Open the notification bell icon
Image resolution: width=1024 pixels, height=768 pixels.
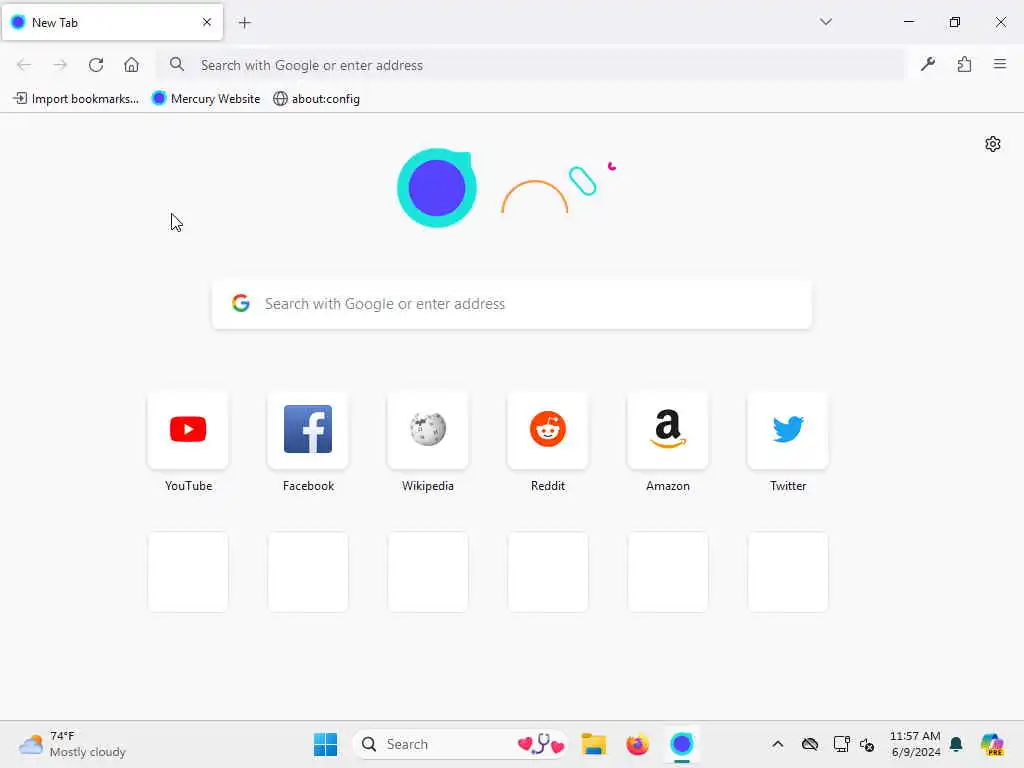[956, 744]
